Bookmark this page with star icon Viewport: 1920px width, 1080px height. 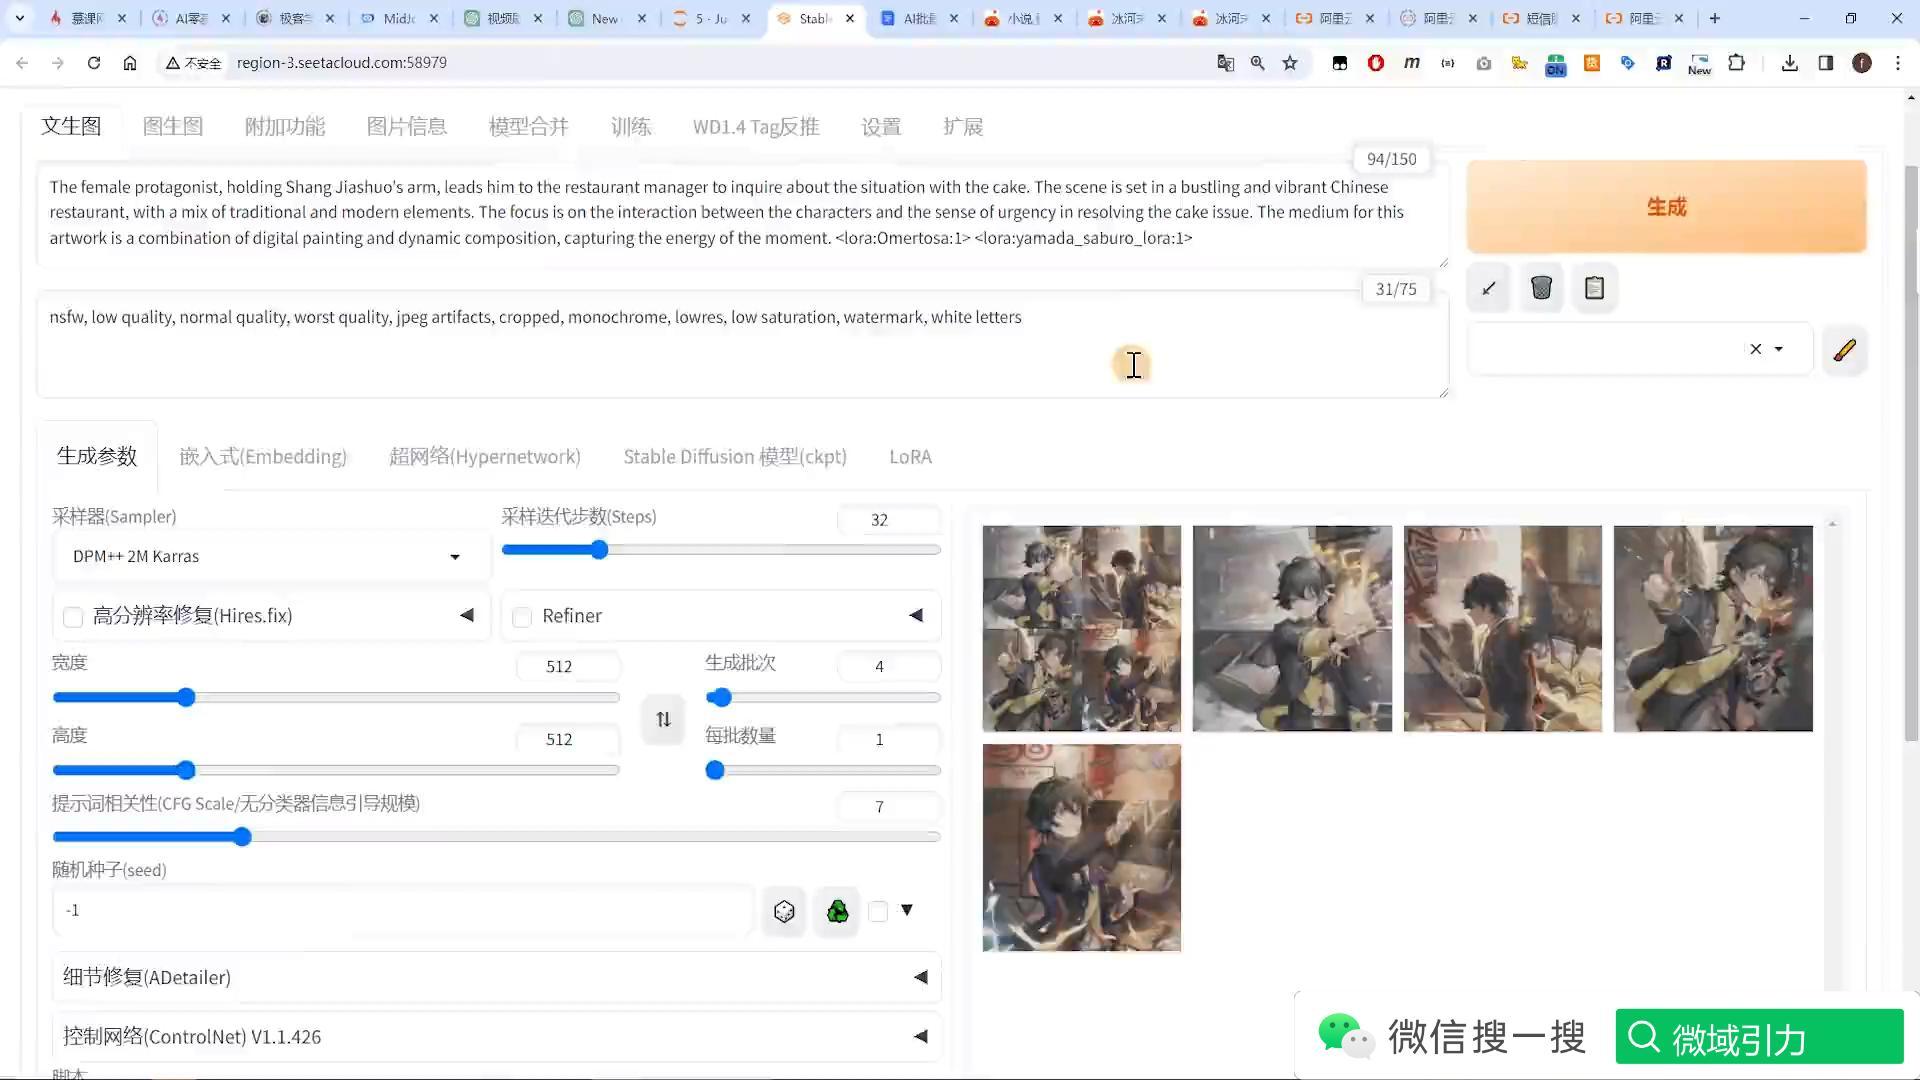(1290, 63)
